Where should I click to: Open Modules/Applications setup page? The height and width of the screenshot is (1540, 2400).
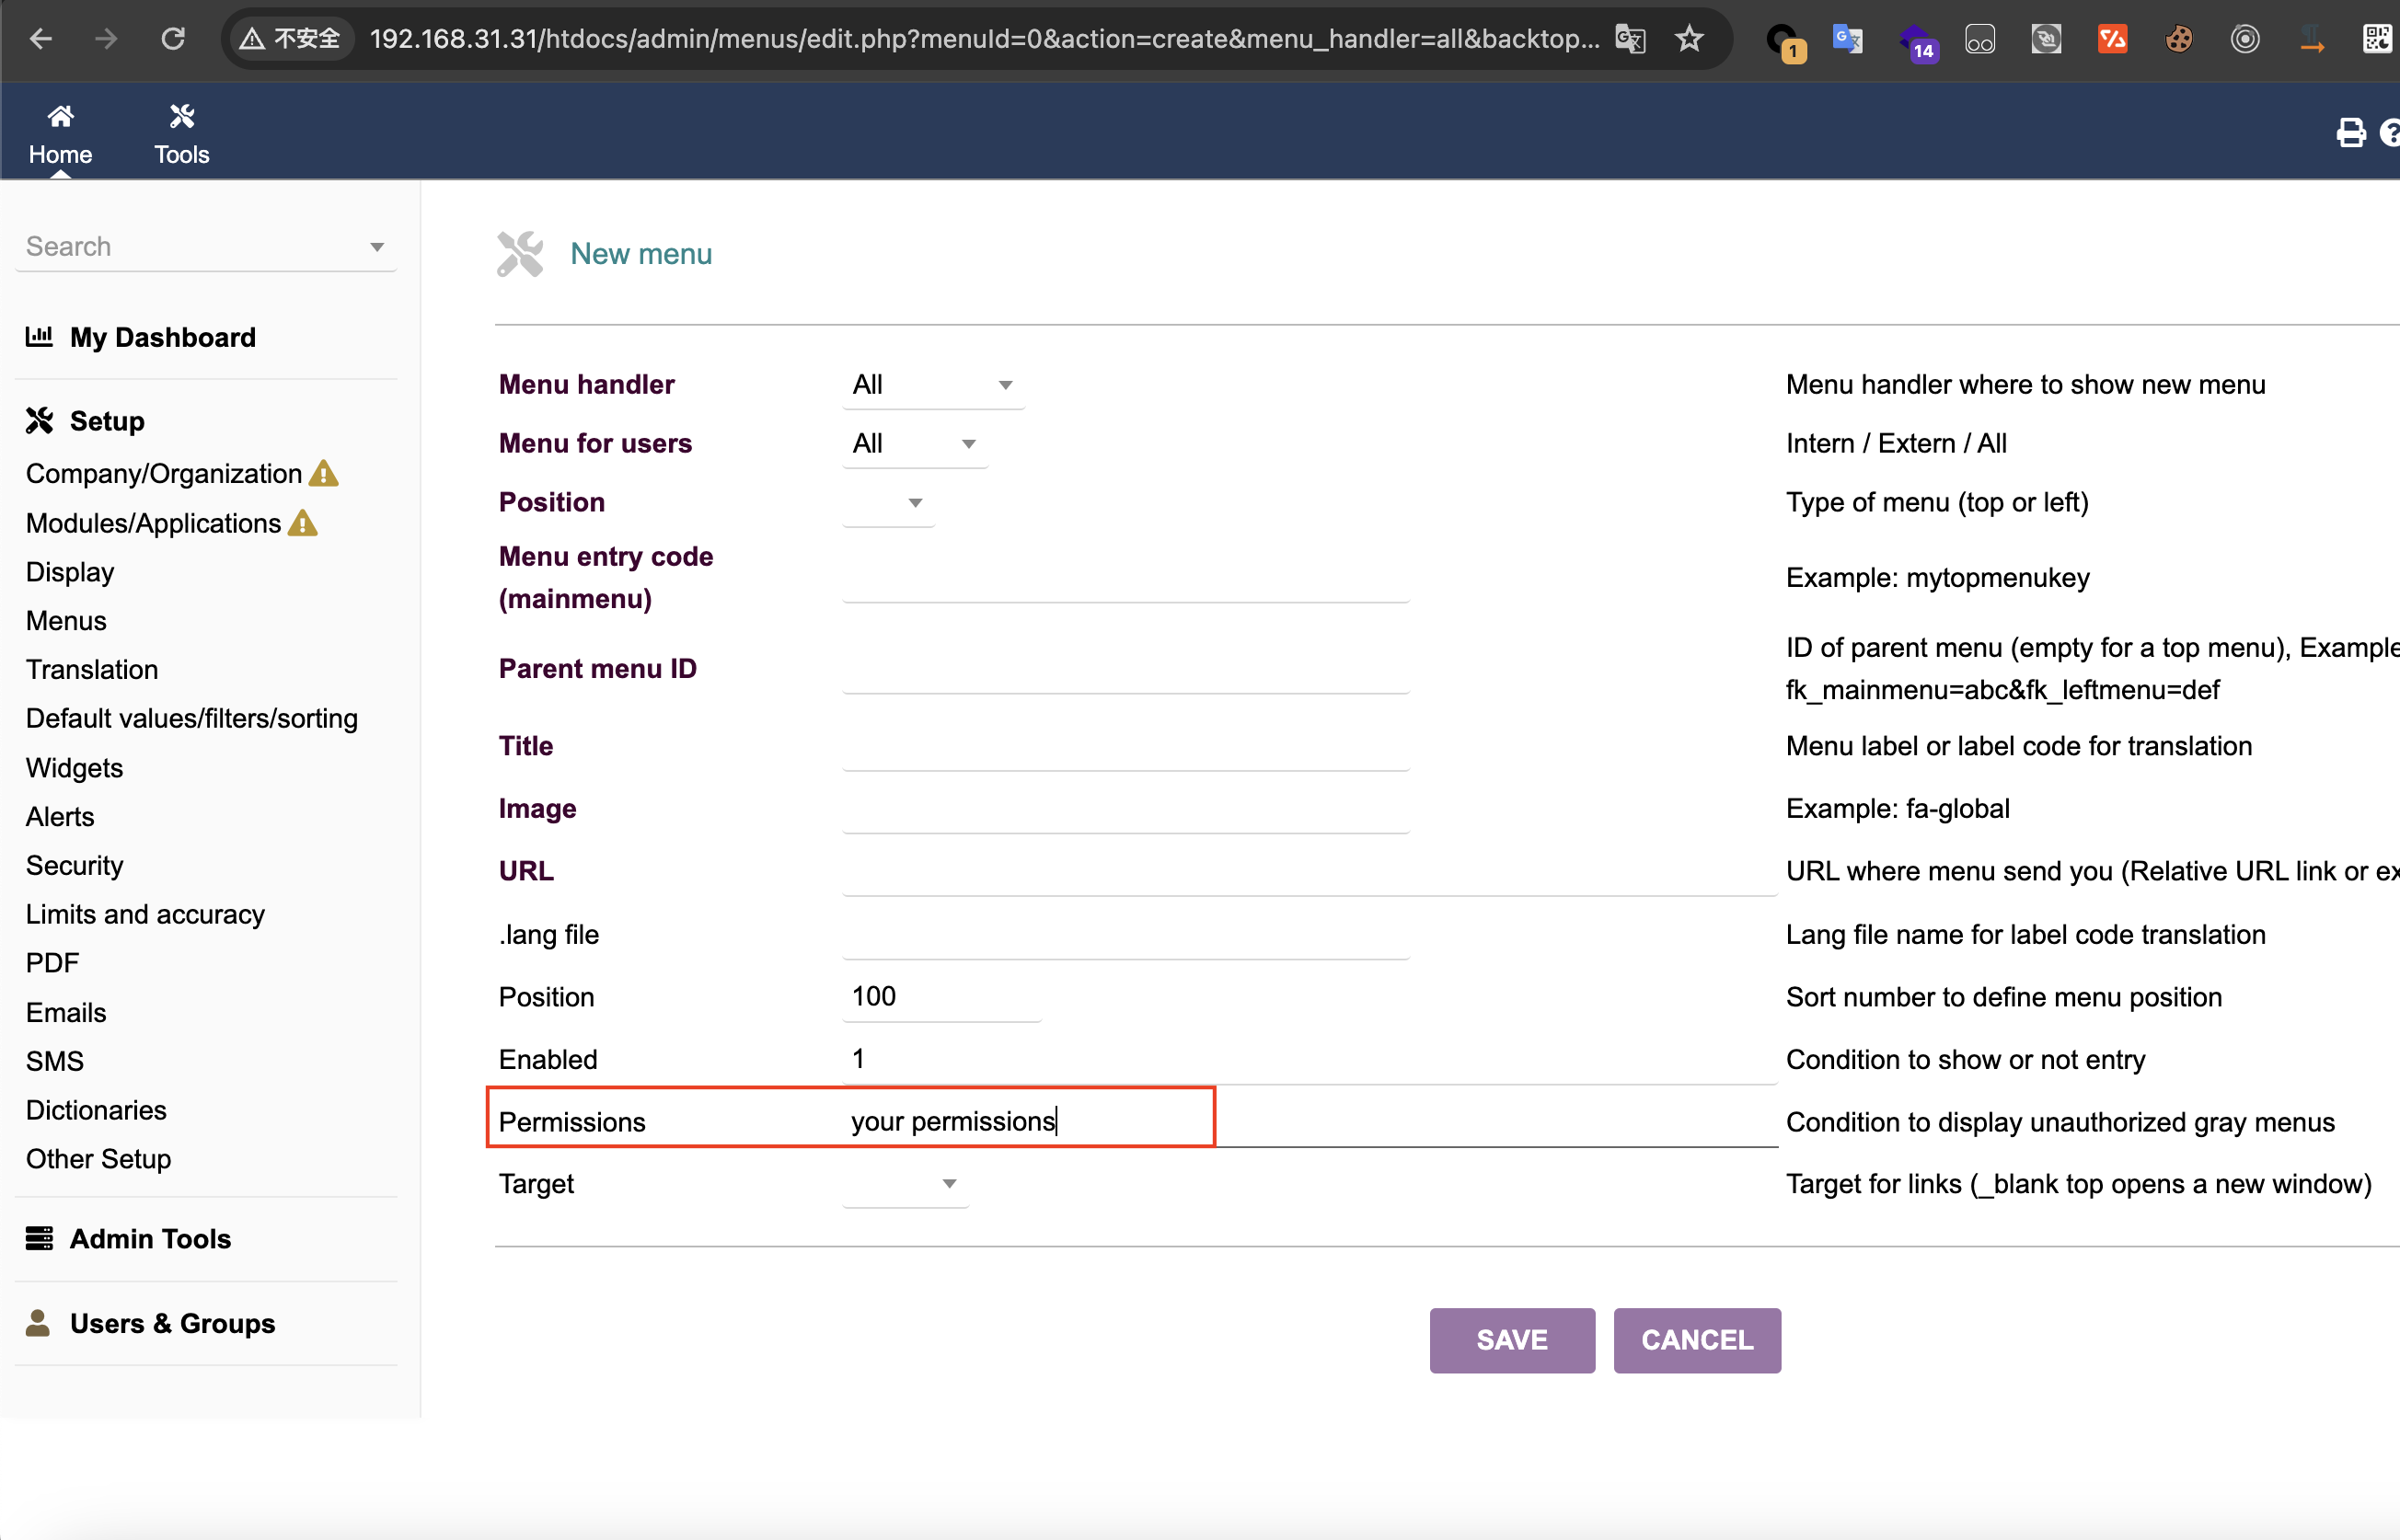coord(153,523)
